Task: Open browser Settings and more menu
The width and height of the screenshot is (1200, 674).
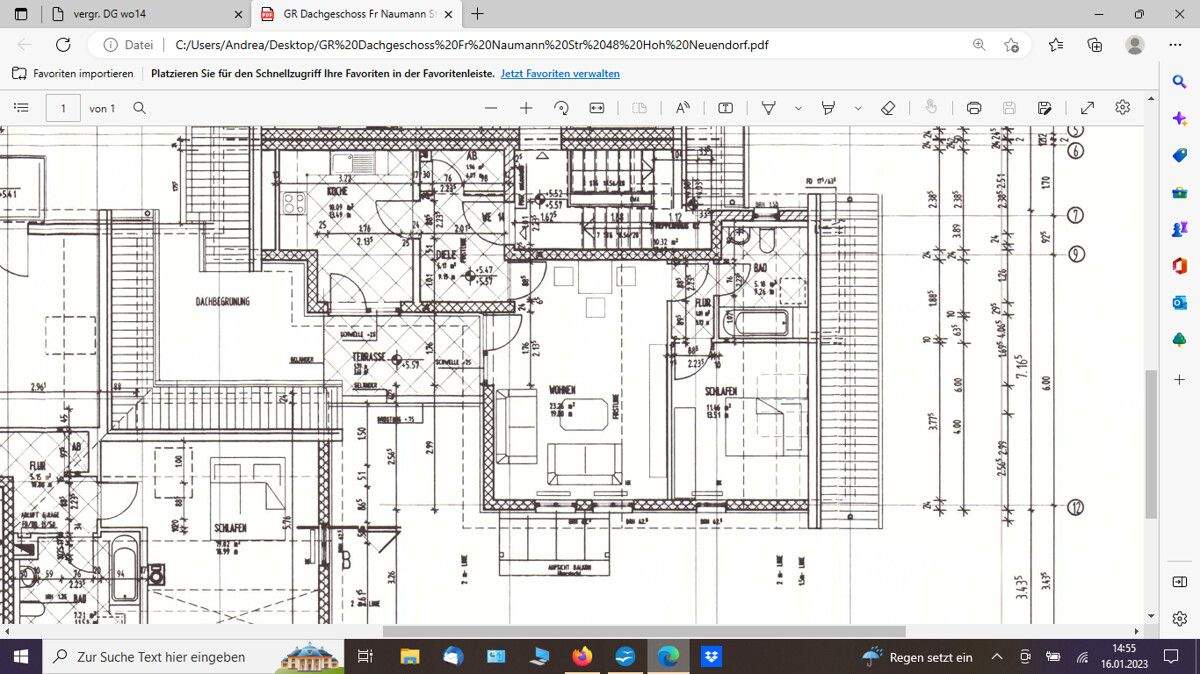Action: 1175,44
